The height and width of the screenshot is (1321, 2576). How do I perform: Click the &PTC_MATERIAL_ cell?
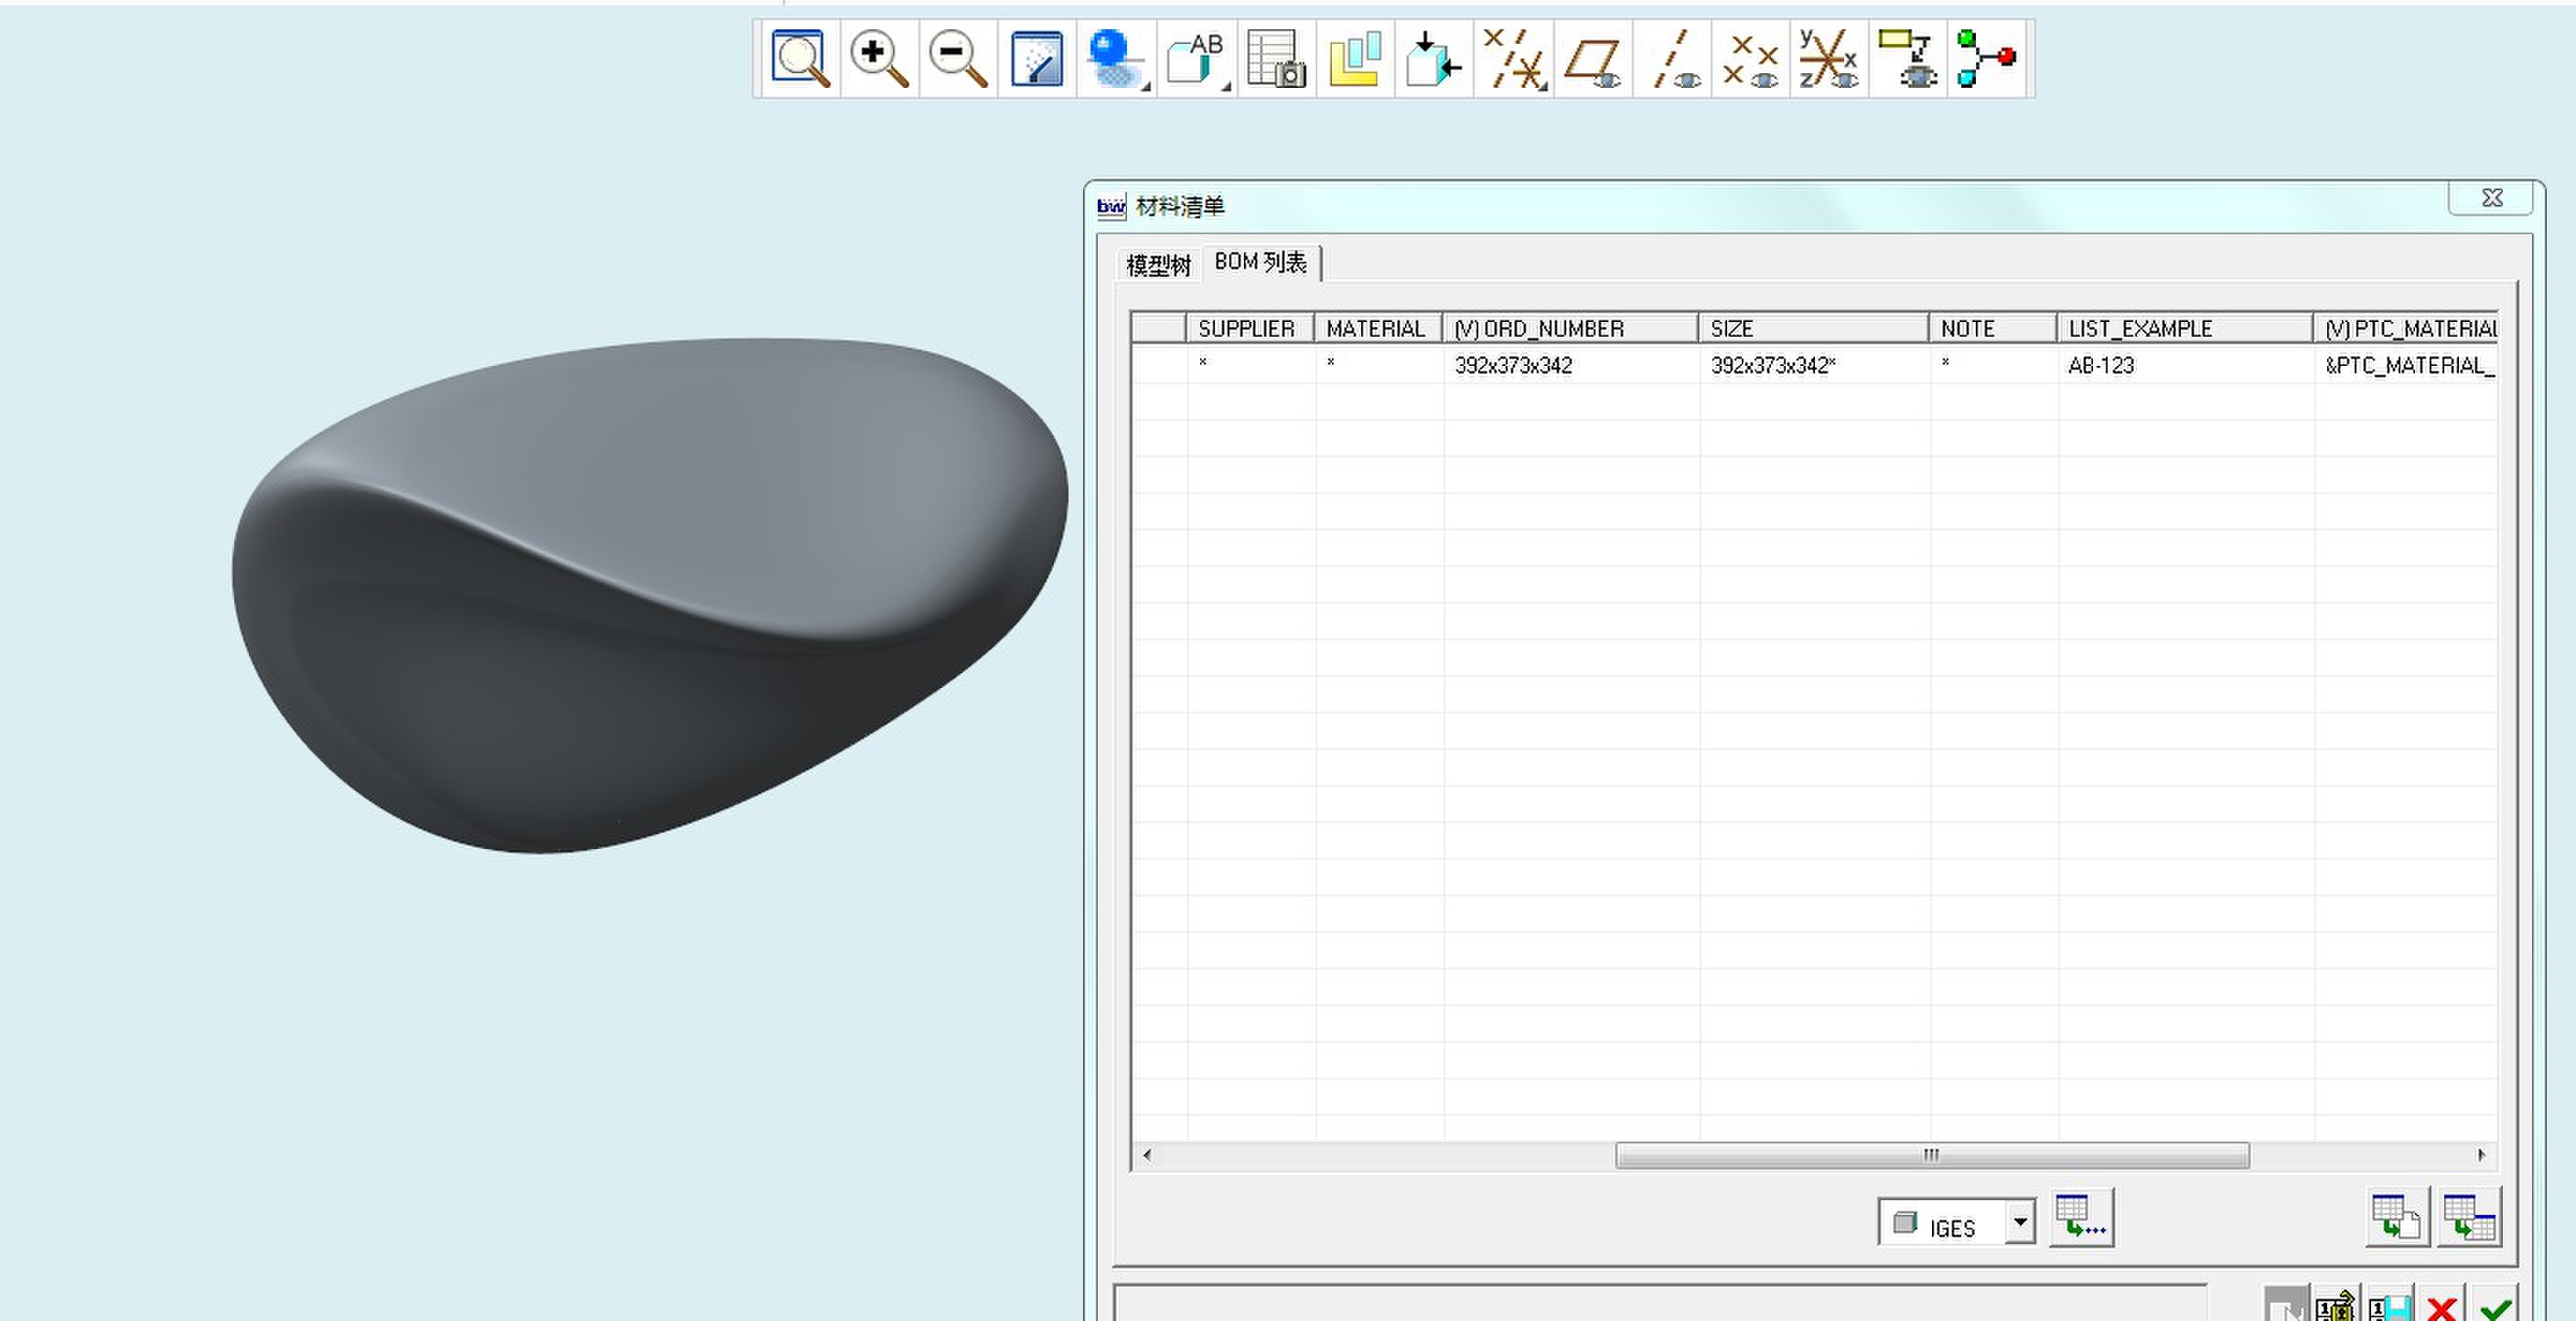pos(2406,365)
